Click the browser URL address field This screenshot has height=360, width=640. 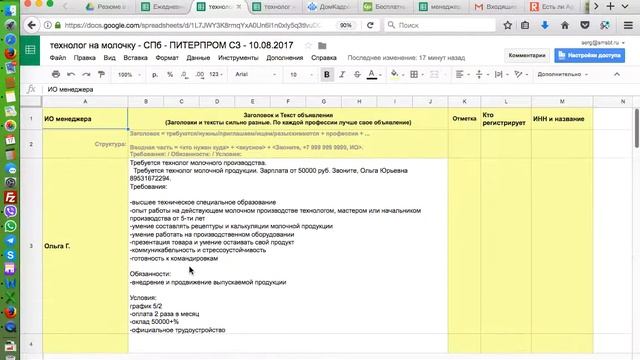coord(192,25)
